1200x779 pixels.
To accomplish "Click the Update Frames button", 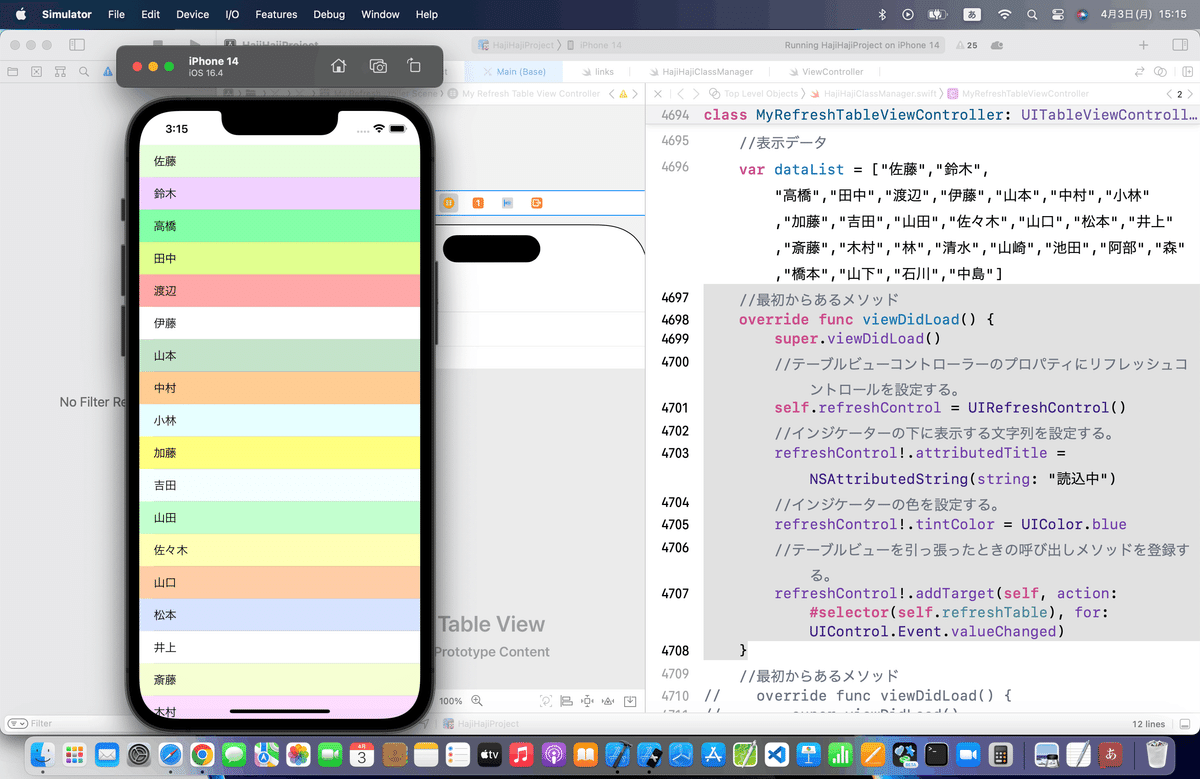I will click(545, 701).
